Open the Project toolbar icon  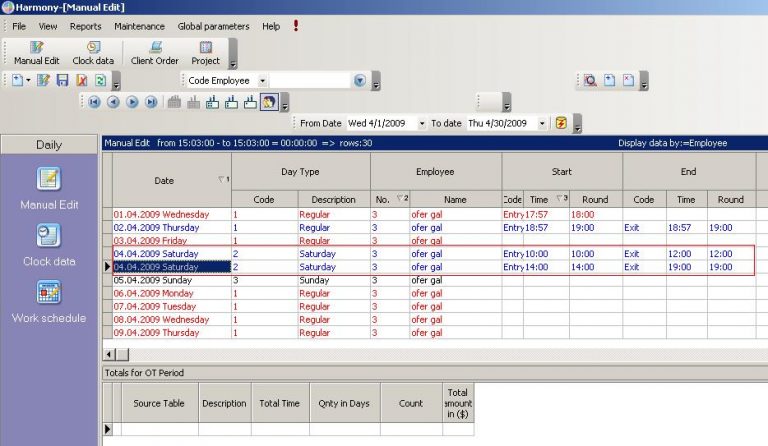206,47
